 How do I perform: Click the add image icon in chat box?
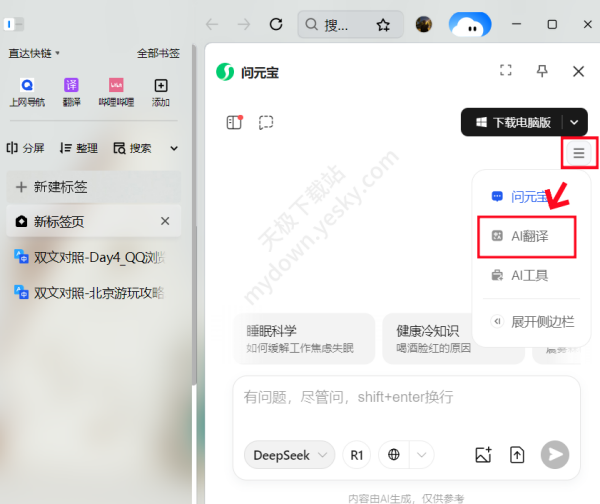point(483,455)
